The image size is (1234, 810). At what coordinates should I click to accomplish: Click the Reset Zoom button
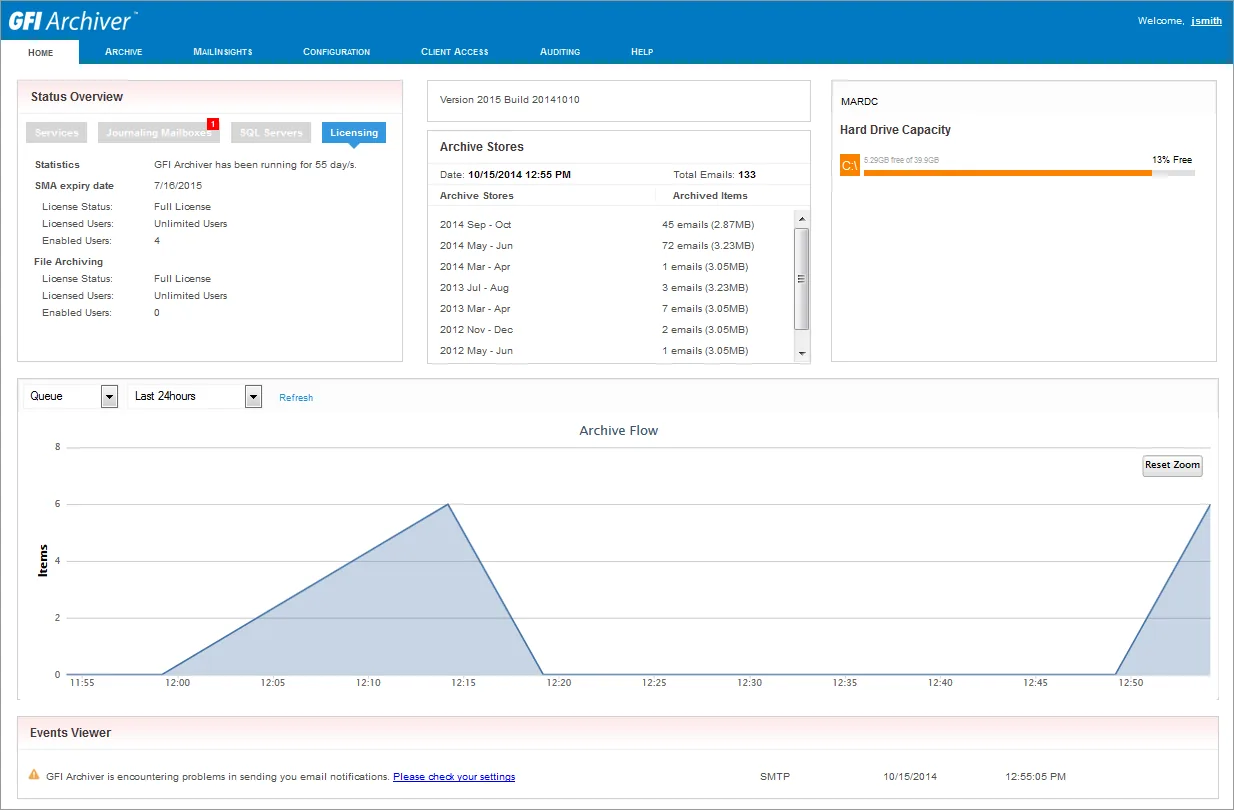pos(1172,465)
